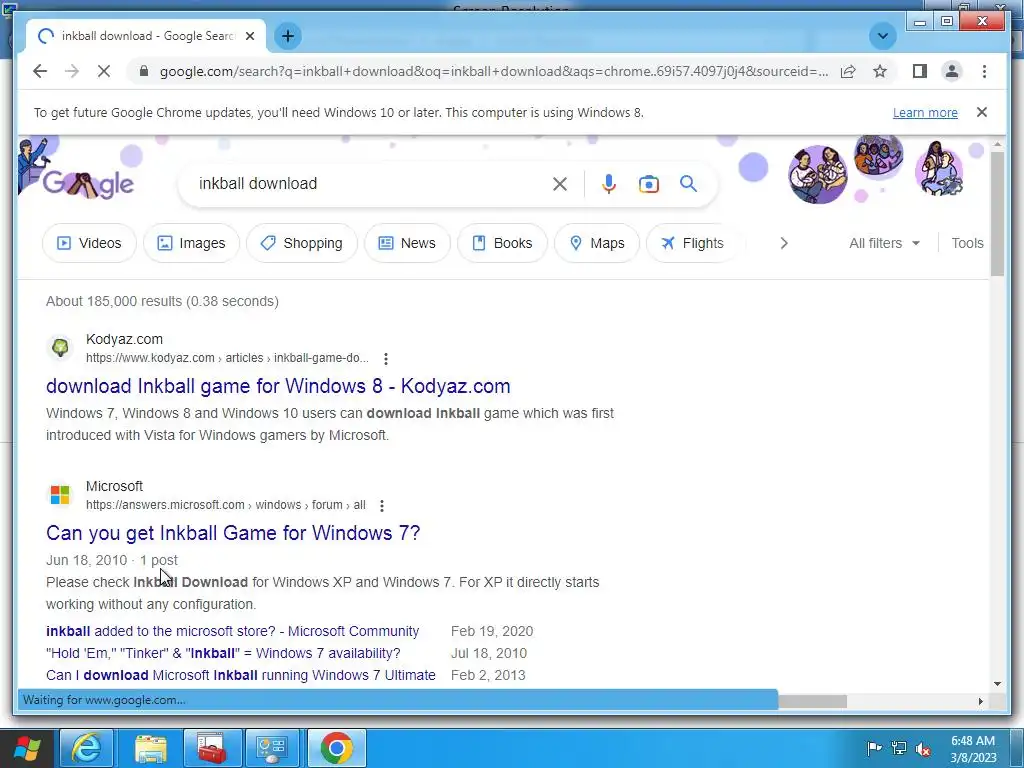Click Learn more about Chrome updates
The width and height of the screenshot is (1024, 768).
pyautogui.click(x=925, y=112)
